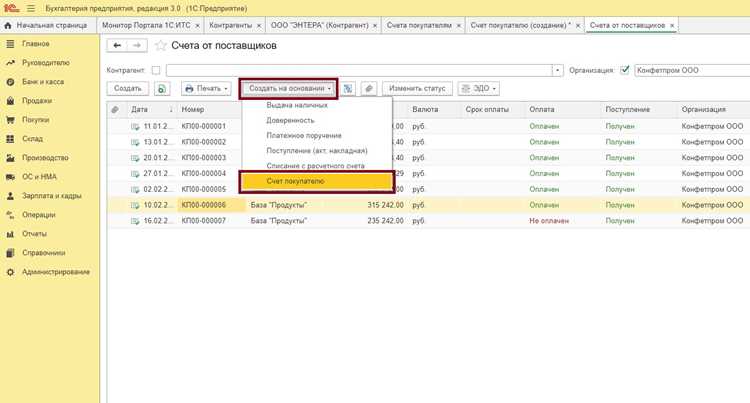Click the forward navigation arrow
Viewport: 750px width, 403px height.
[137, 45]
